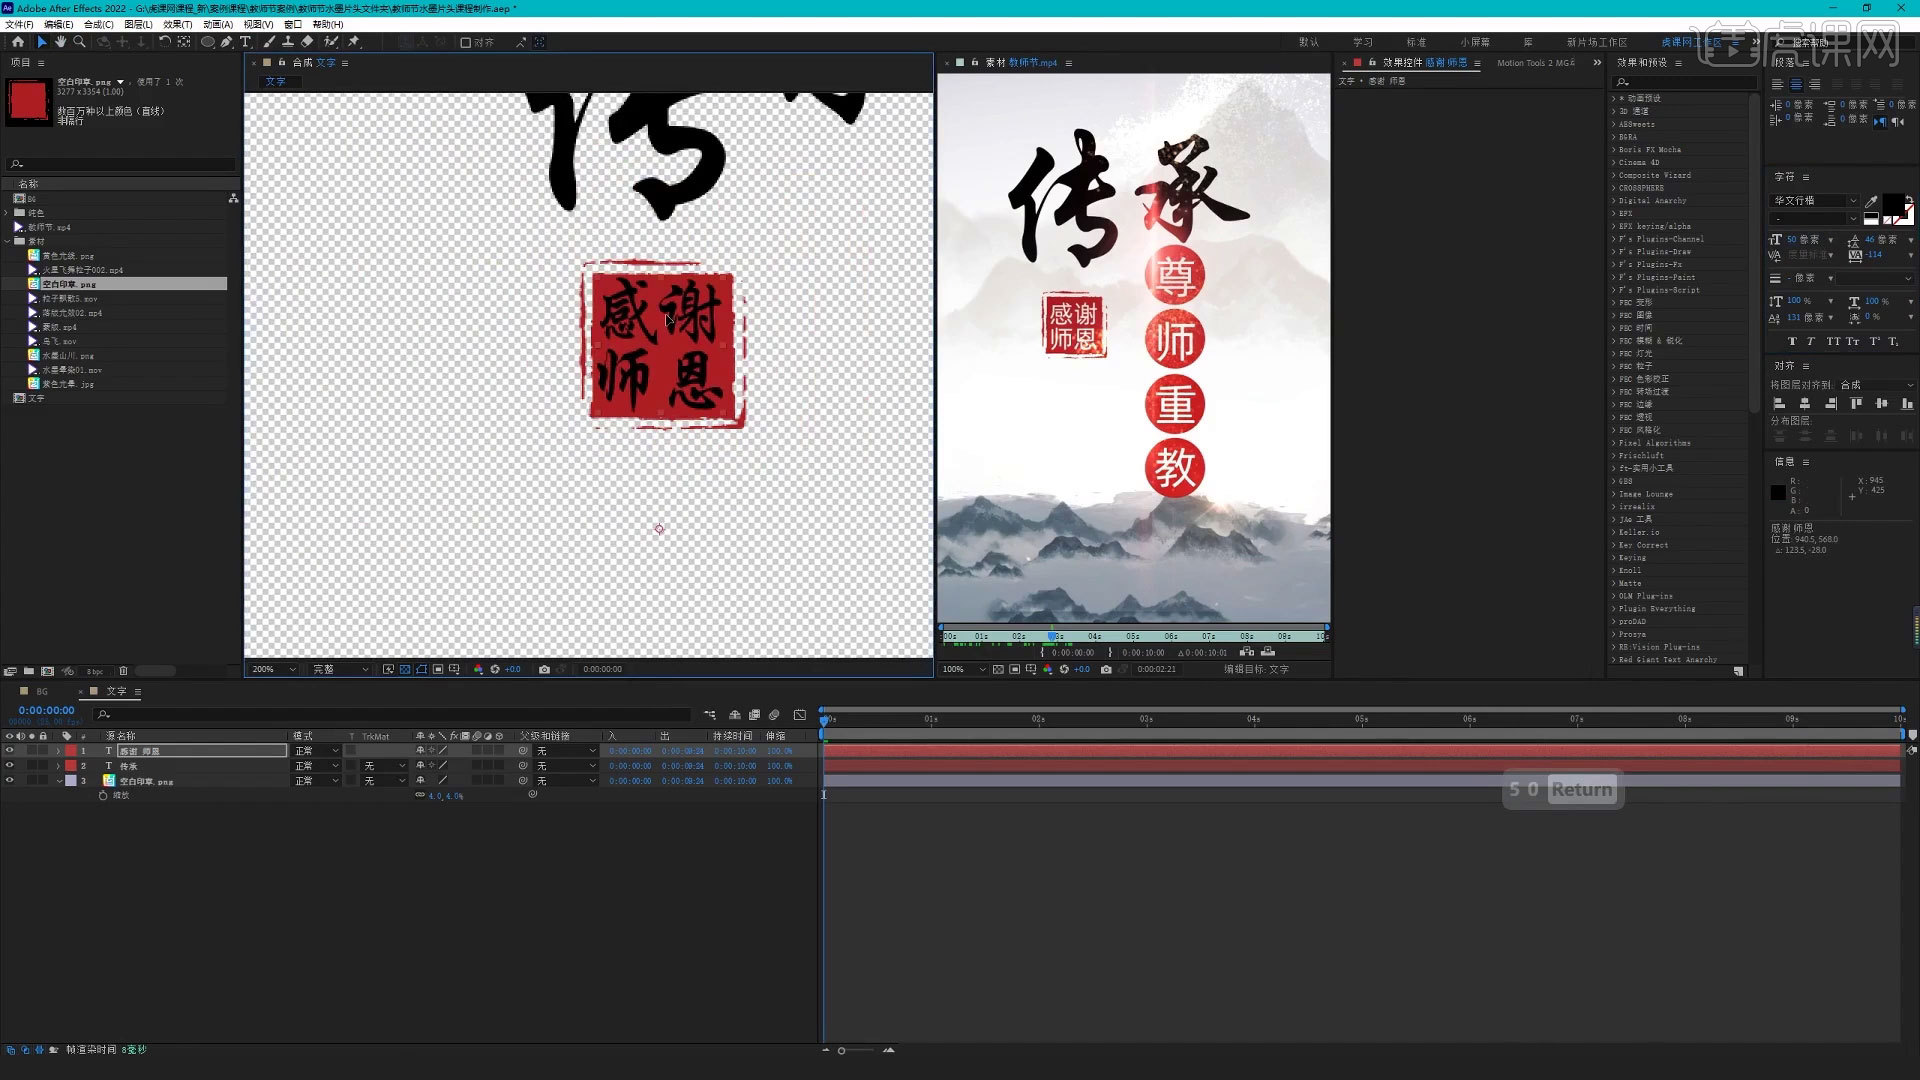Select the Hand tool
Screen dimensions: 1920x1080
(x=60, y=42)
